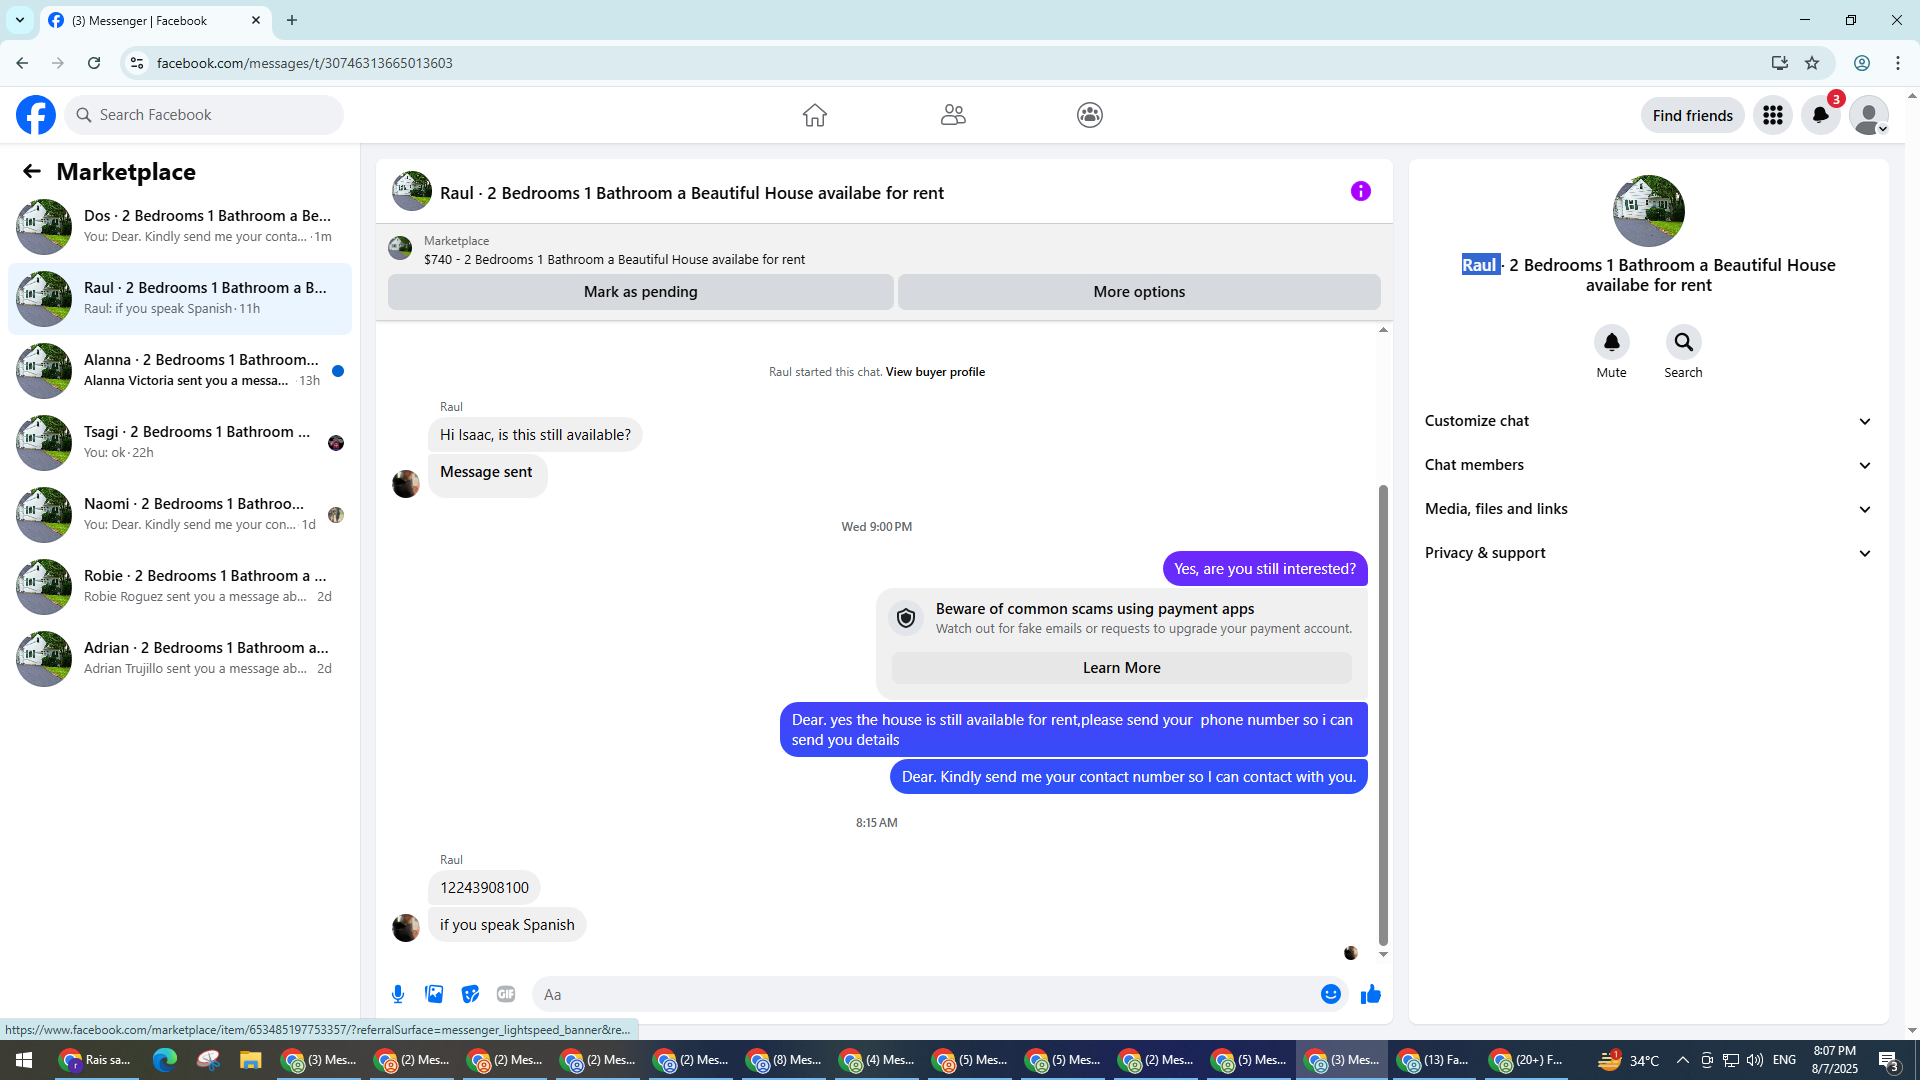The height and width of the screenshot is (1080, 1920).
Task: Open the emoji picker
Action: pos(1331,994)
